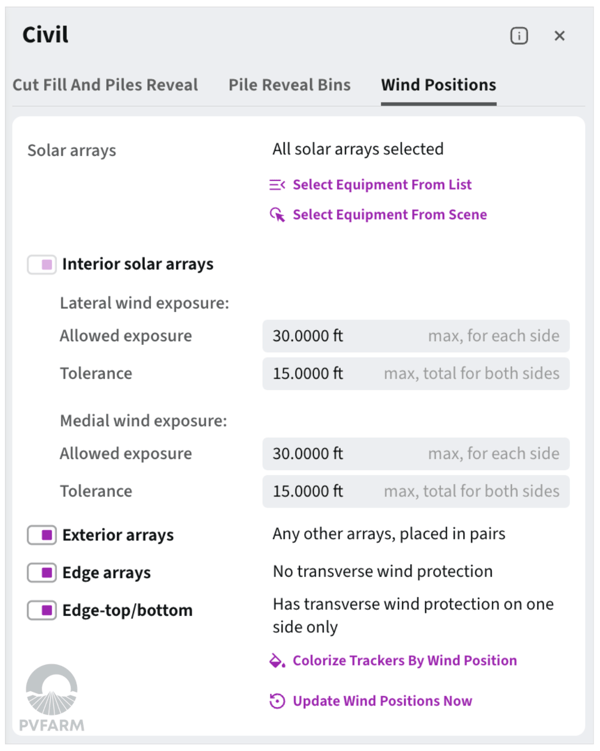
Task: Click the Select Equipment From Scene cursor icon
Action: pos(278,215)
